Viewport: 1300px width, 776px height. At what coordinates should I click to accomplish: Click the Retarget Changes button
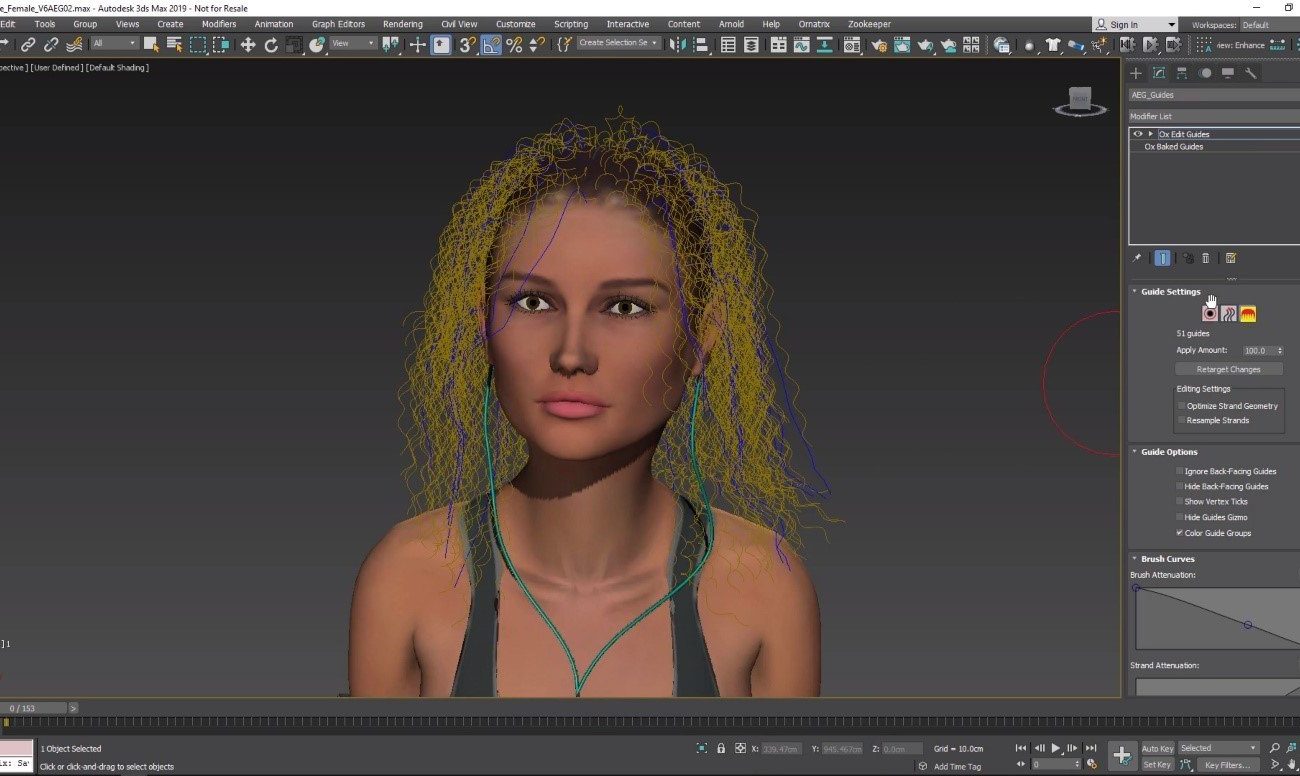[1228, 369]
